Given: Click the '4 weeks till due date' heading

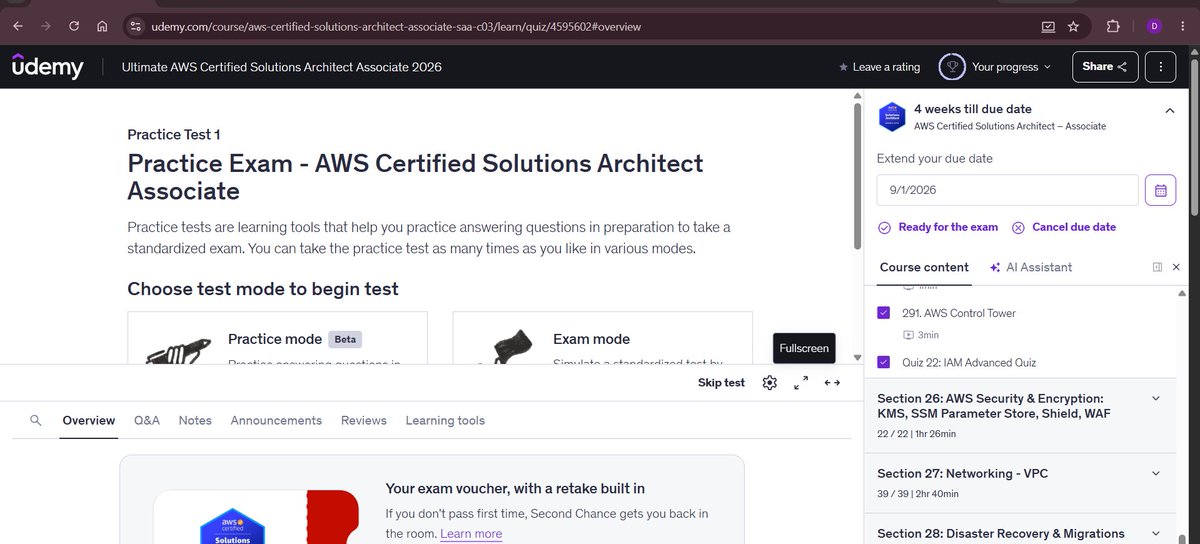Looking at the screenshot, I should pos(973,109).
